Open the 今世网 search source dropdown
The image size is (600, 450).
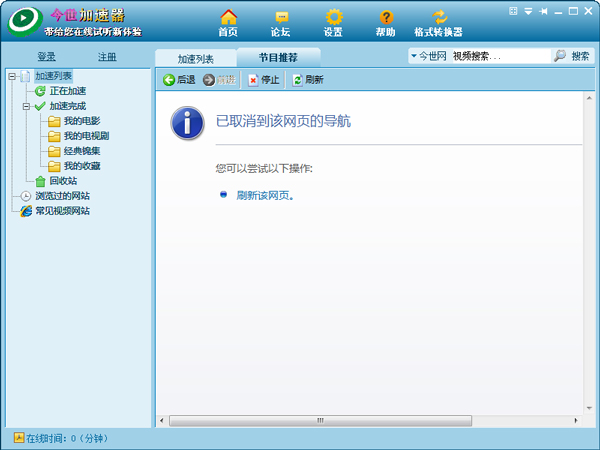414,57
